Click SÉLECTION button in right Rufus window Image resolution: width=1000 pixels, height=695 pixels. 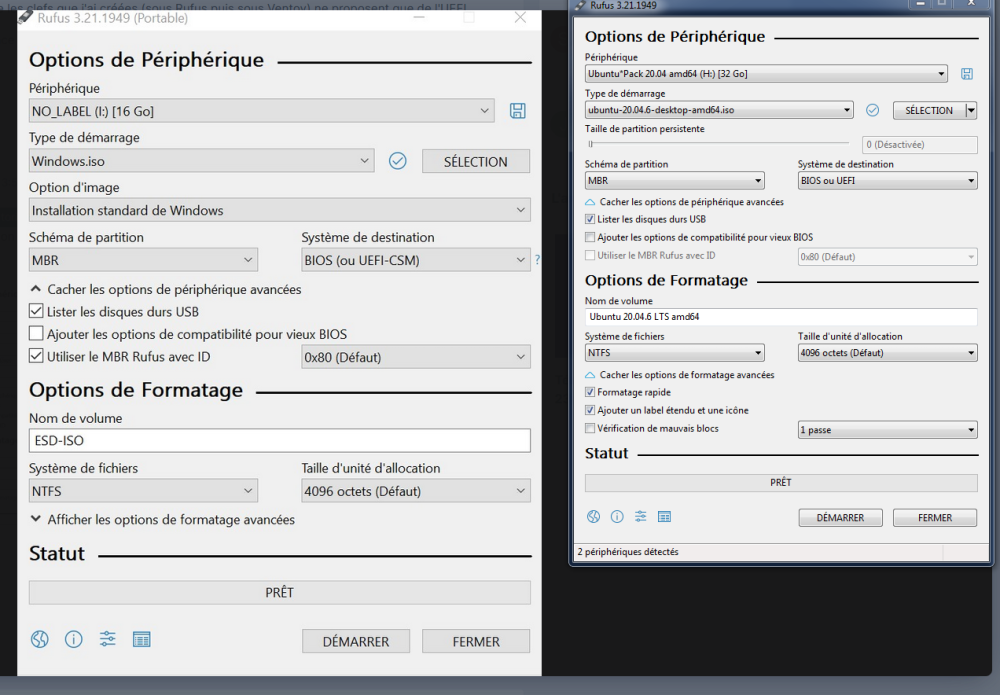point(929,110)
